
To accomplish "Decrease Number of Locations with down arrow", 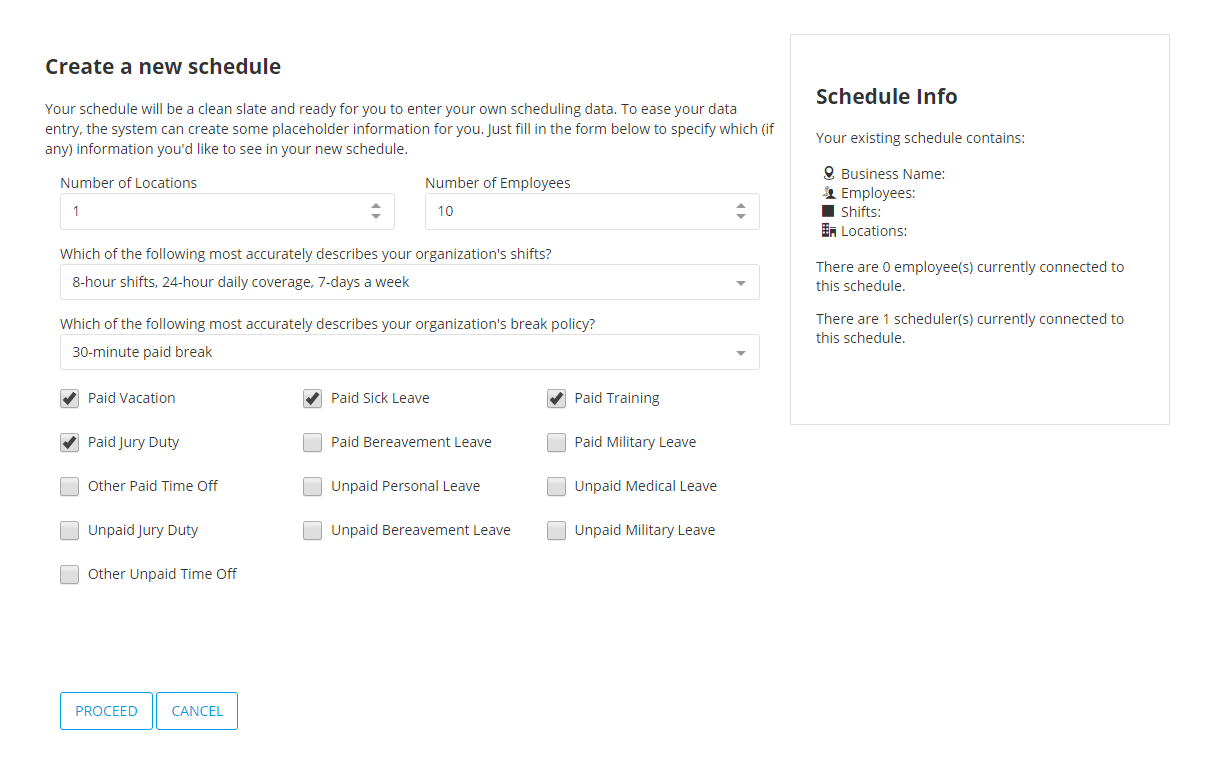I will click(x=376, y=217).
